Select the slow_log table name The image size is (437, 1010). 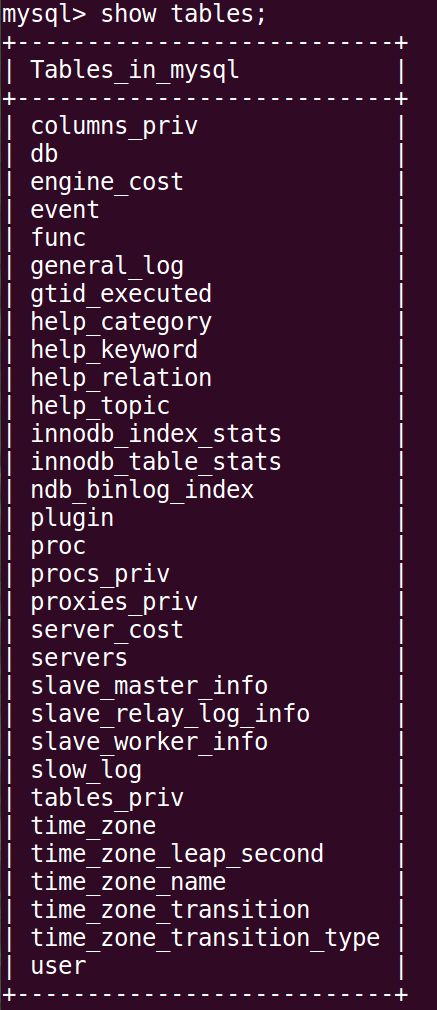pyautogui.click(x=86, y=770)
